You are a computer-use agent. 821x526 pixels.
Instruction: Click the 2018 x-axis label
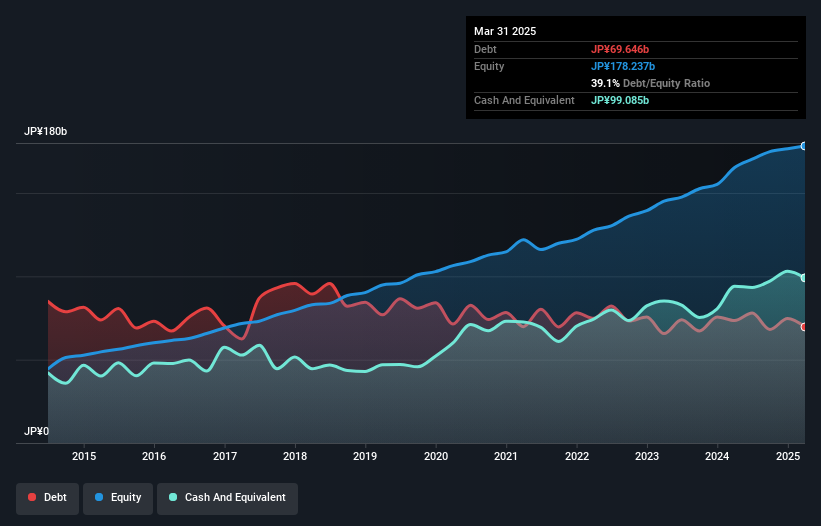point(295,457)
